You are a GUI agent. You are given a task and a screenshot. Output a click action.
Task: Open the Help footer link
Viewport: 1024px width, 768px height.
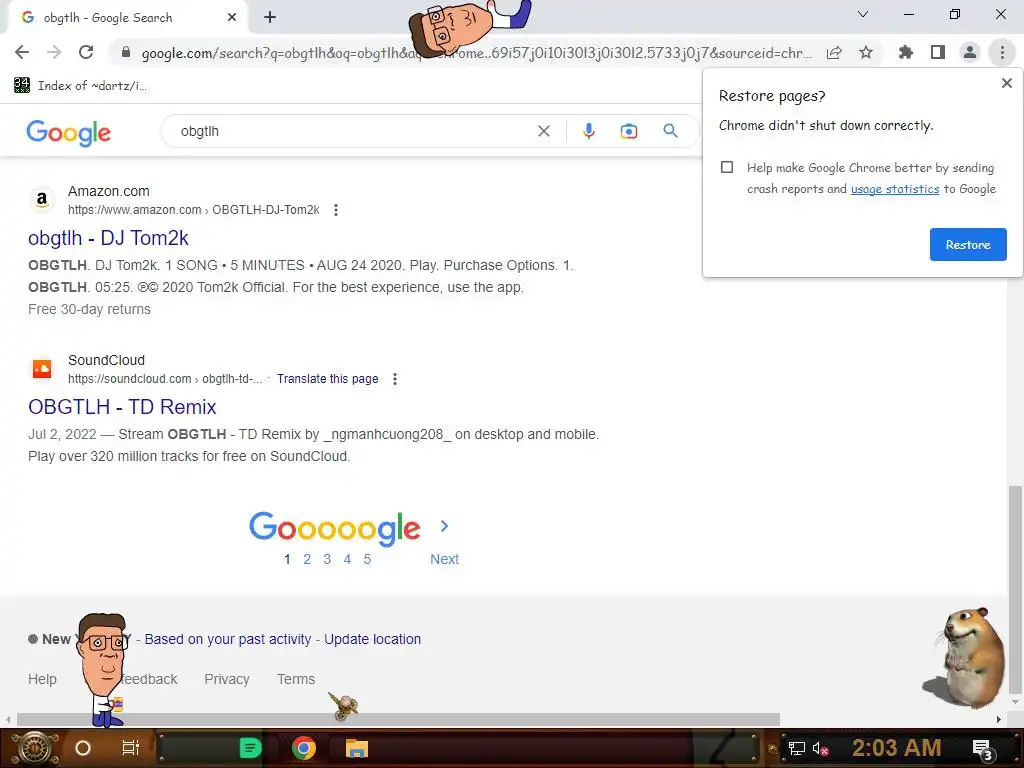[42, 679]
